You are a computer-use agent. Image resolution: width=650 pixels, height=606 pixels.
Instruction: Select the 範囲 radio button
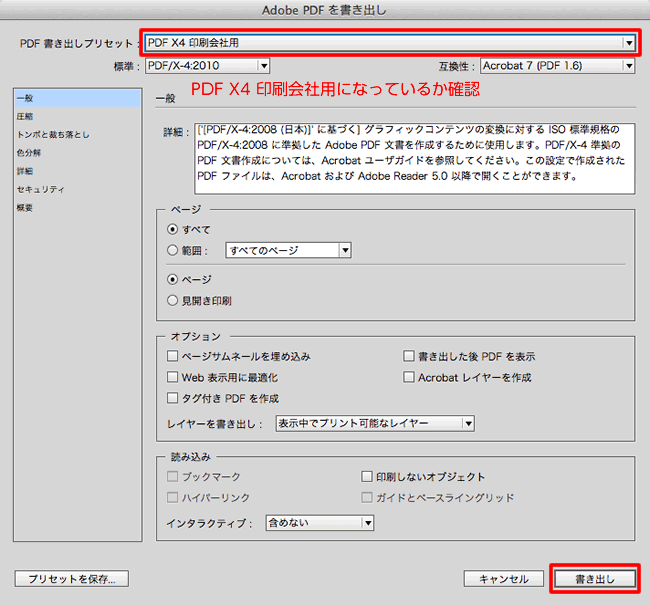tap(172, 250)
